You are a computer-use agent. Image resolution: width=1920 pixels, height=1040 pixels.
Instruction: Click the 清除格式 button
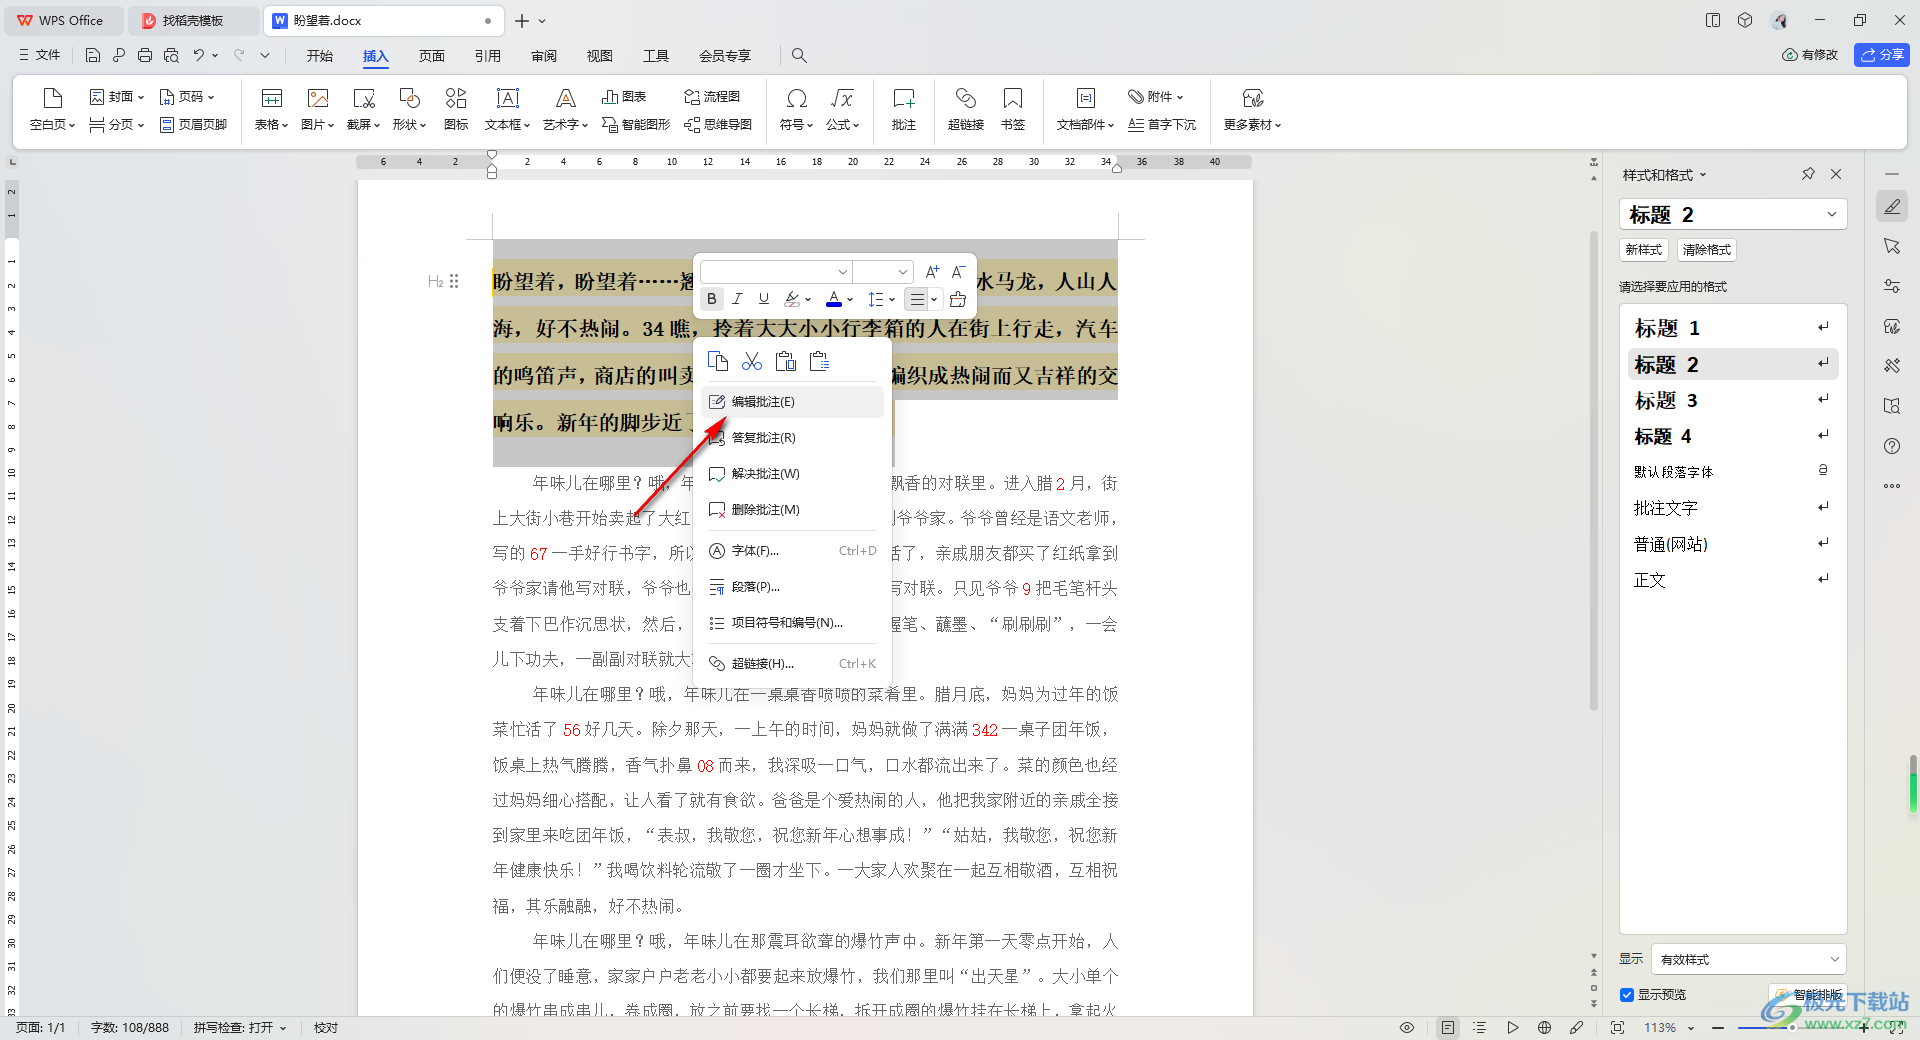click(x=1706, y=250)
